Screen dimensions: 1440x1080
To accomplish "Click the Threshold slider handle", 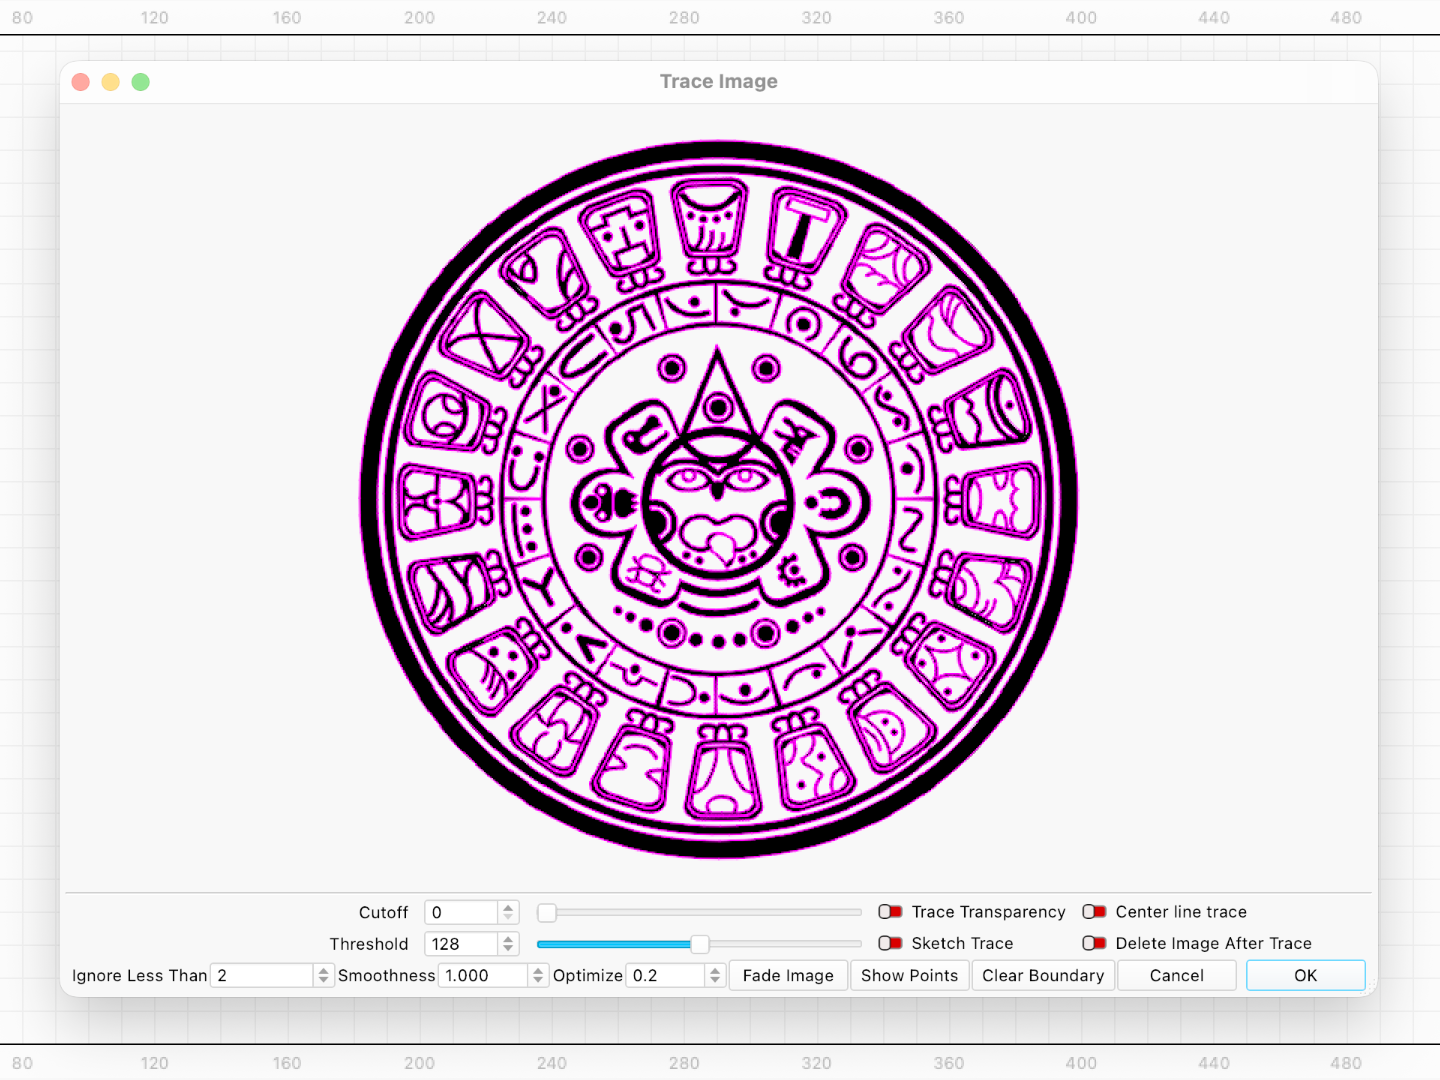I will click(x=700, y=944).
